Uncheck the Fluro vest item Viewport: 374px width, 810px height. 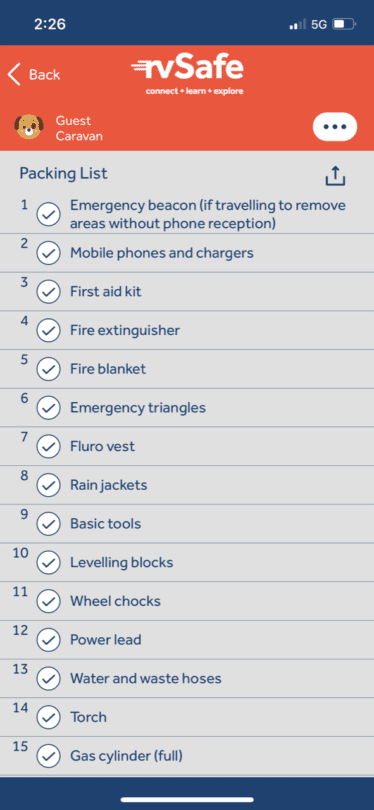point(49,446)
